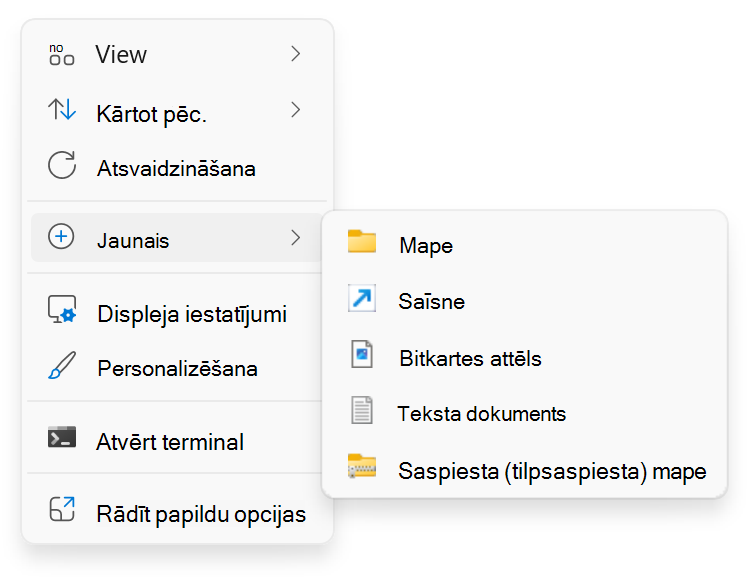Click the Rādīt papildu opcijas expand icon
The height and width of the screenshot is (577, 756).
click(x=62, y=509)
